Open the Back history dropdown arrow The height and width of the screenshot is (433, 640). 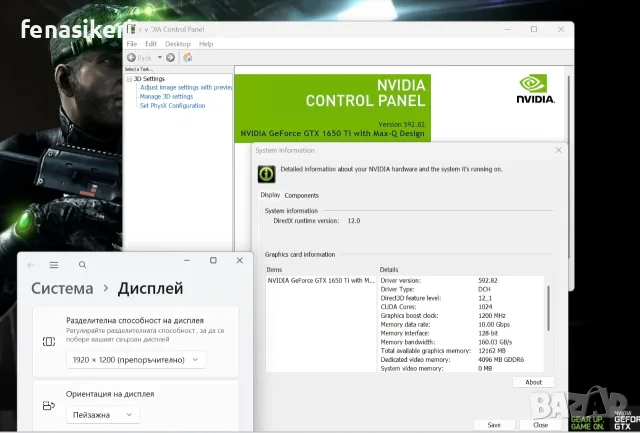160,58
